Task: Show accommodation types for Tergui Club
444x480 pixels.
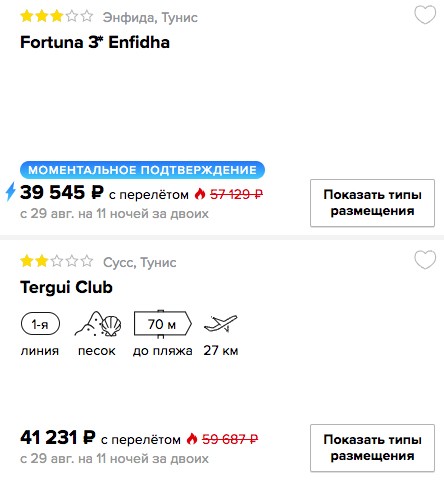Action: coord(372,448)
